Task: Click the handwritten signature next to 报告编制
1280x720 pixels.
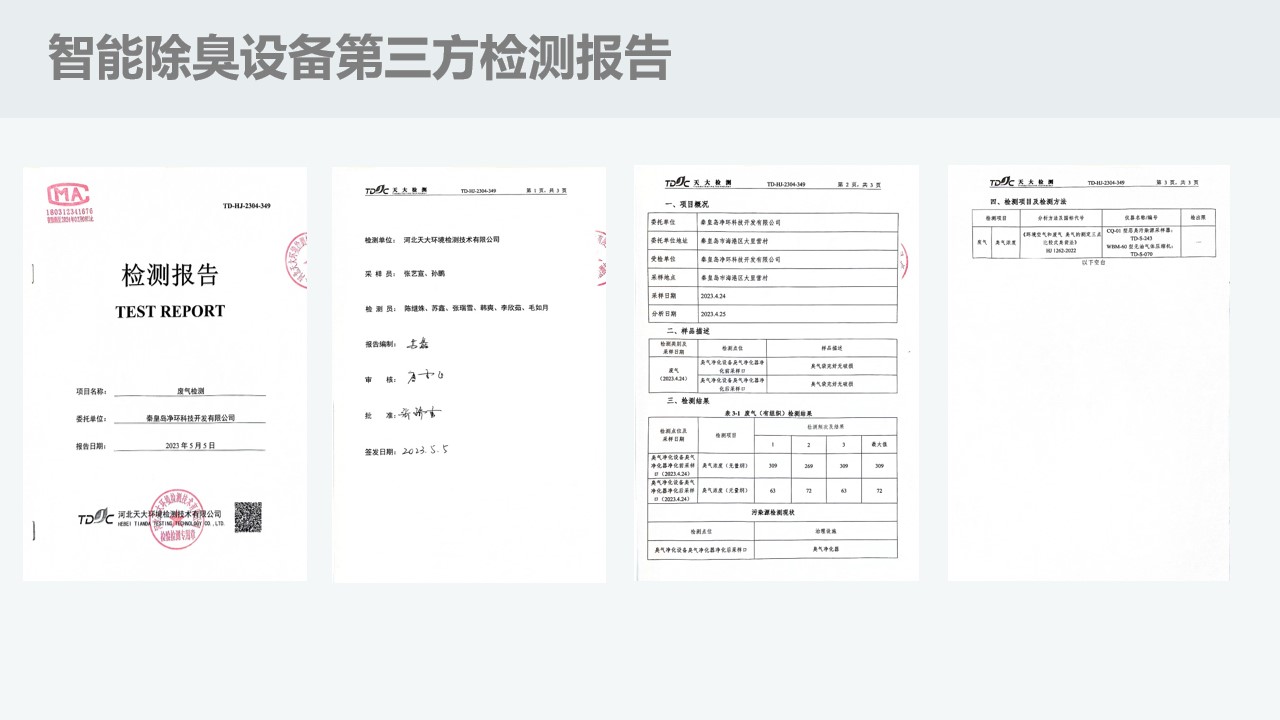Action: point(418,344)
